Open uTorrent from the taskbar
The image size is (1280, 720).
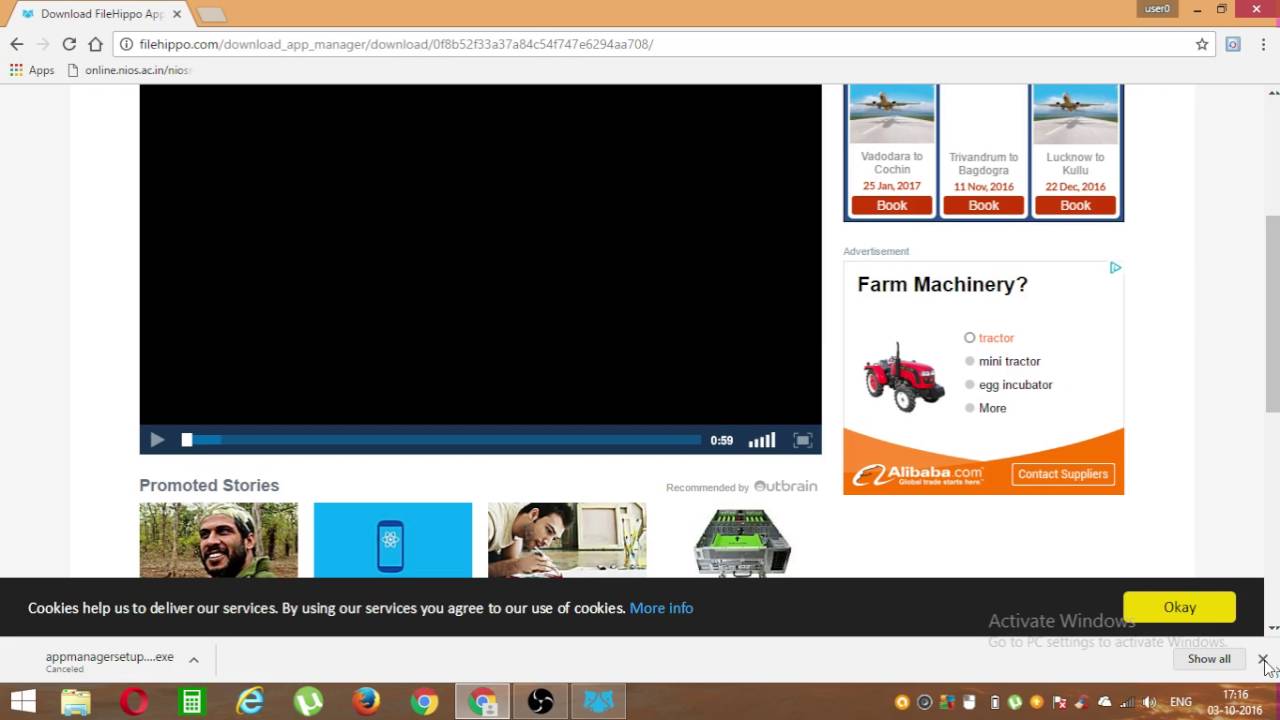(307, 701)
